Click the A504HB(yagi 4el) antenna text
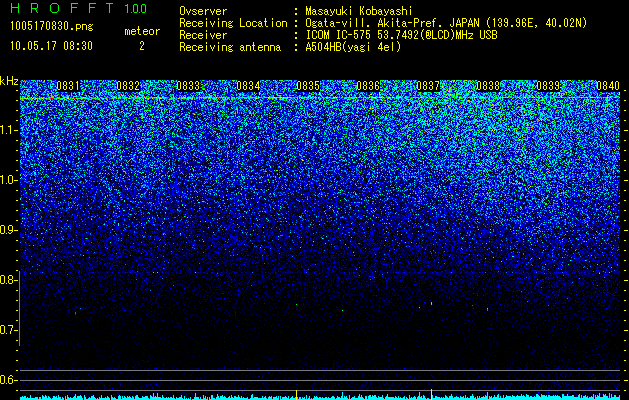The image size is (629, 400). click(x=353, y=47)
